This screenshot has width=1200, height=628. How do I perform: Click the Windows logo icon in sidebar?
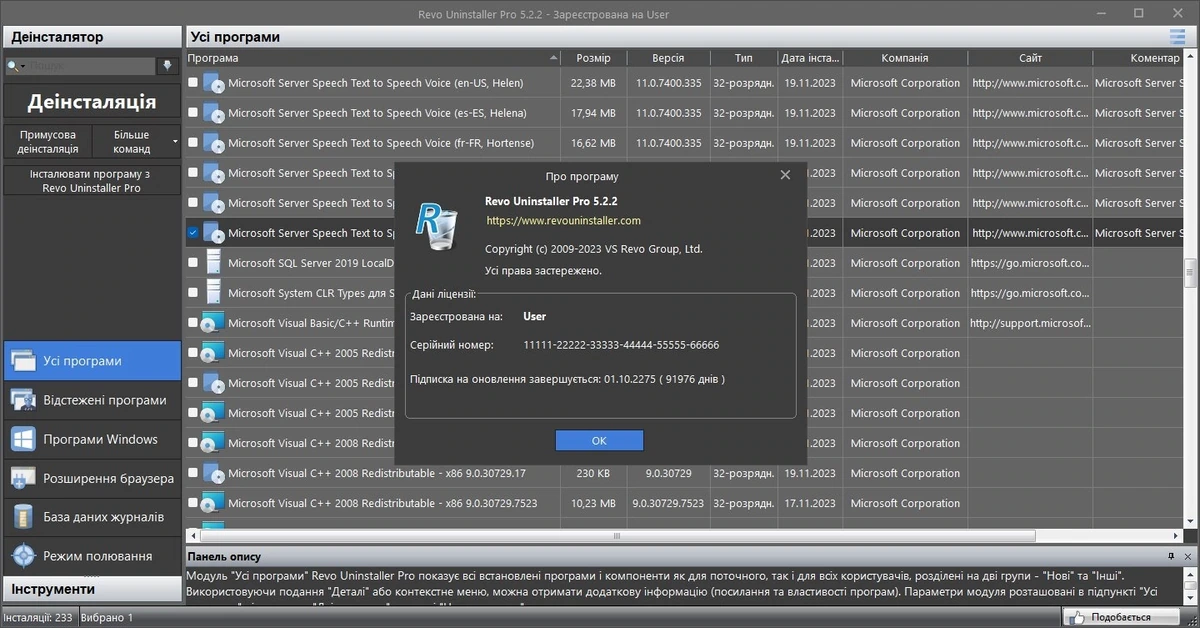pos(23,439)
